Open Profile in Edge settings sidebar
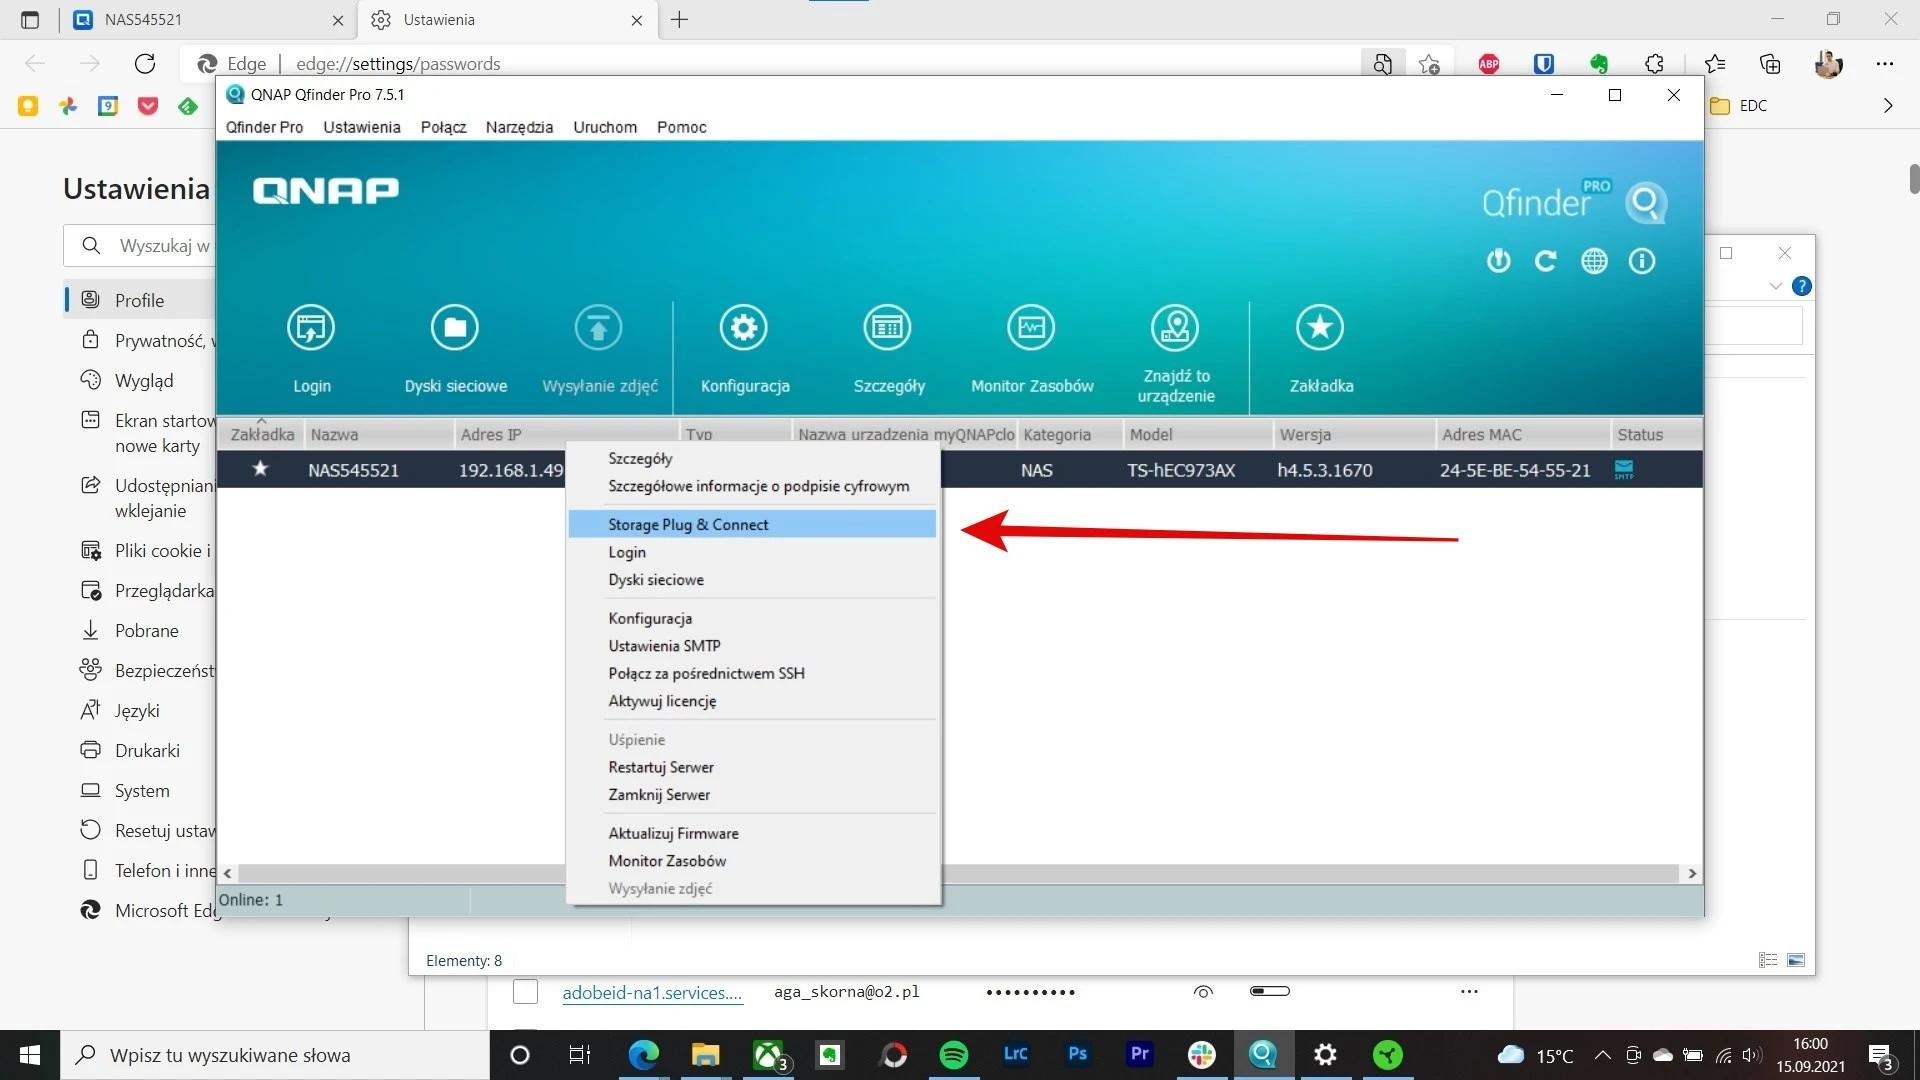Image resolution: width=1920 pixels, height=1080 pixels. [x=139, y=300]
